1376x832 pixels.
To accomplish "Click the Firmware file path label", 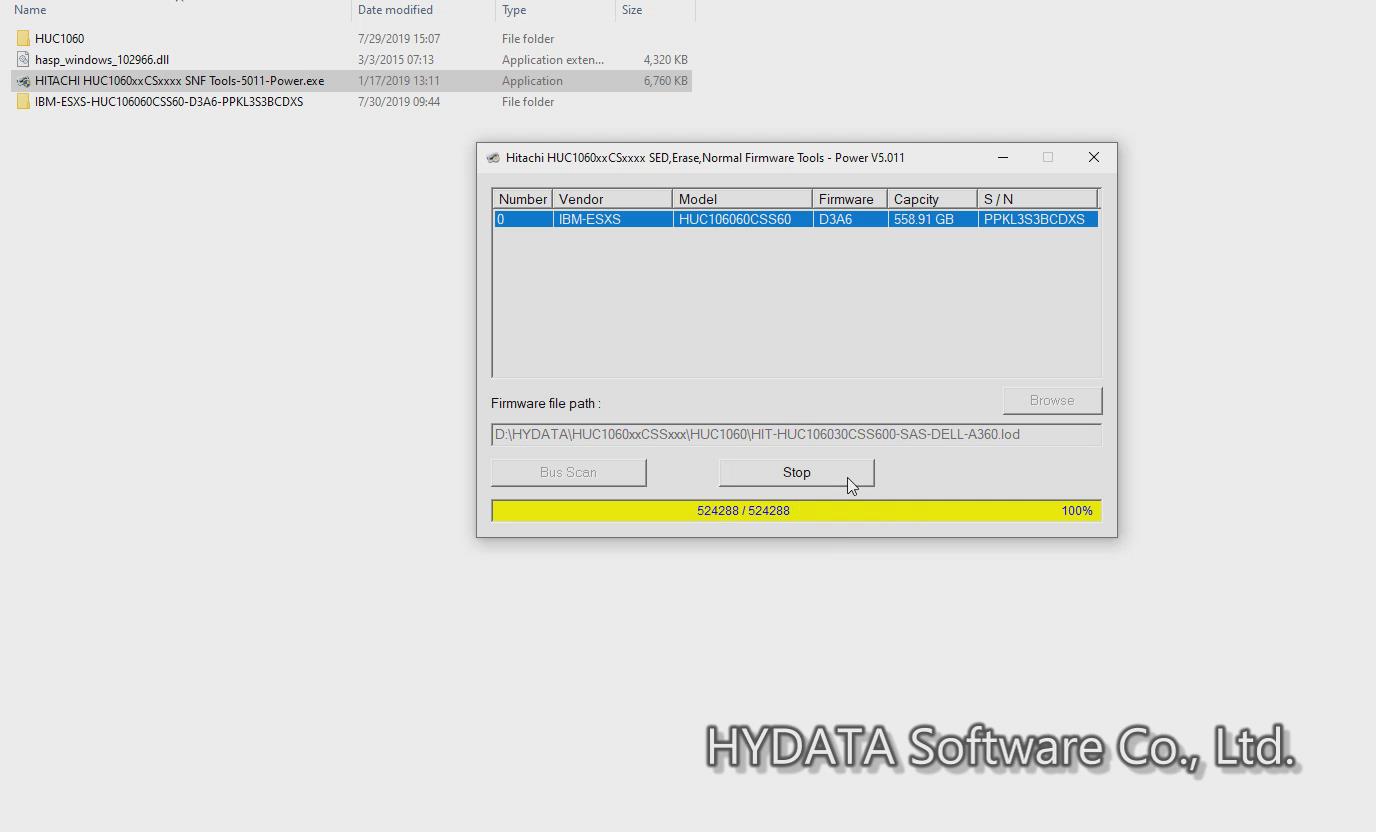I will coord(546,404).
